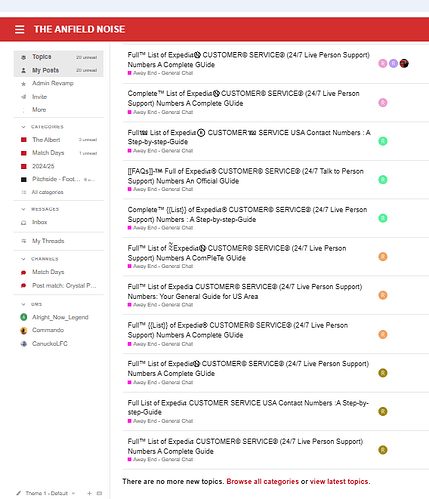Click Away End - General Chat under '[[FAQs]]' topic

[163, 189]
